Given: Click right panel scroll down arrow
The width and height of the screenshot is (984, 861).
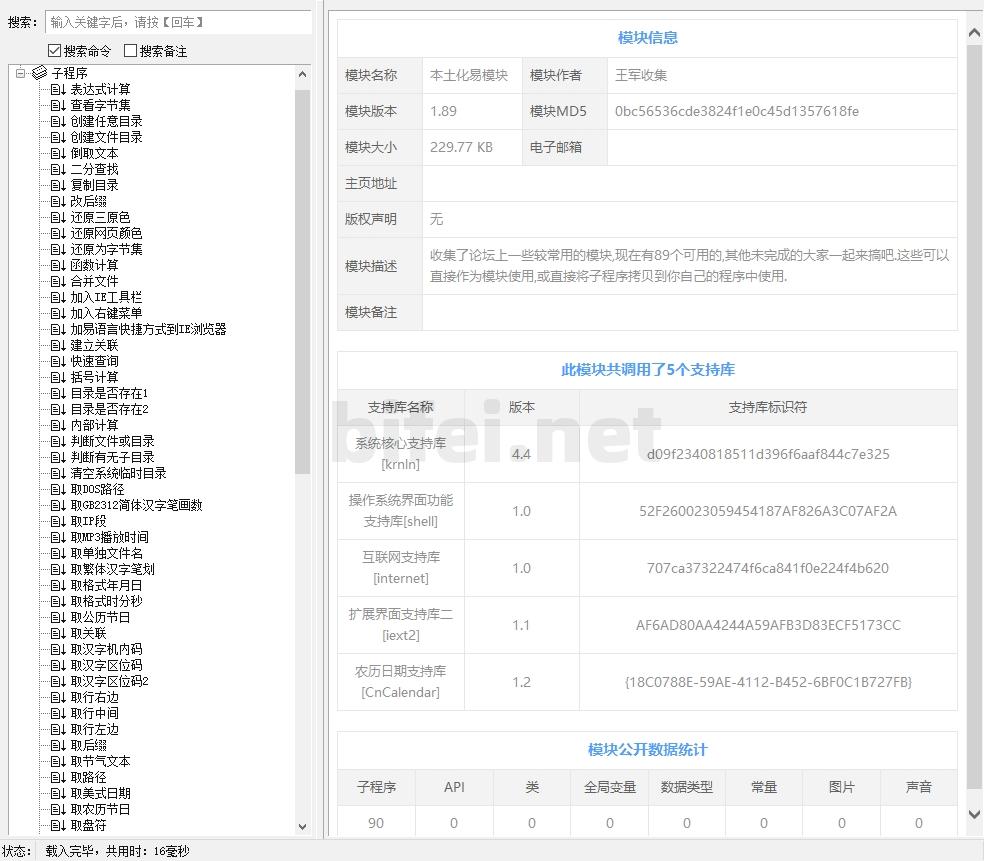Looking at the screenshot, I should point(973,815).
